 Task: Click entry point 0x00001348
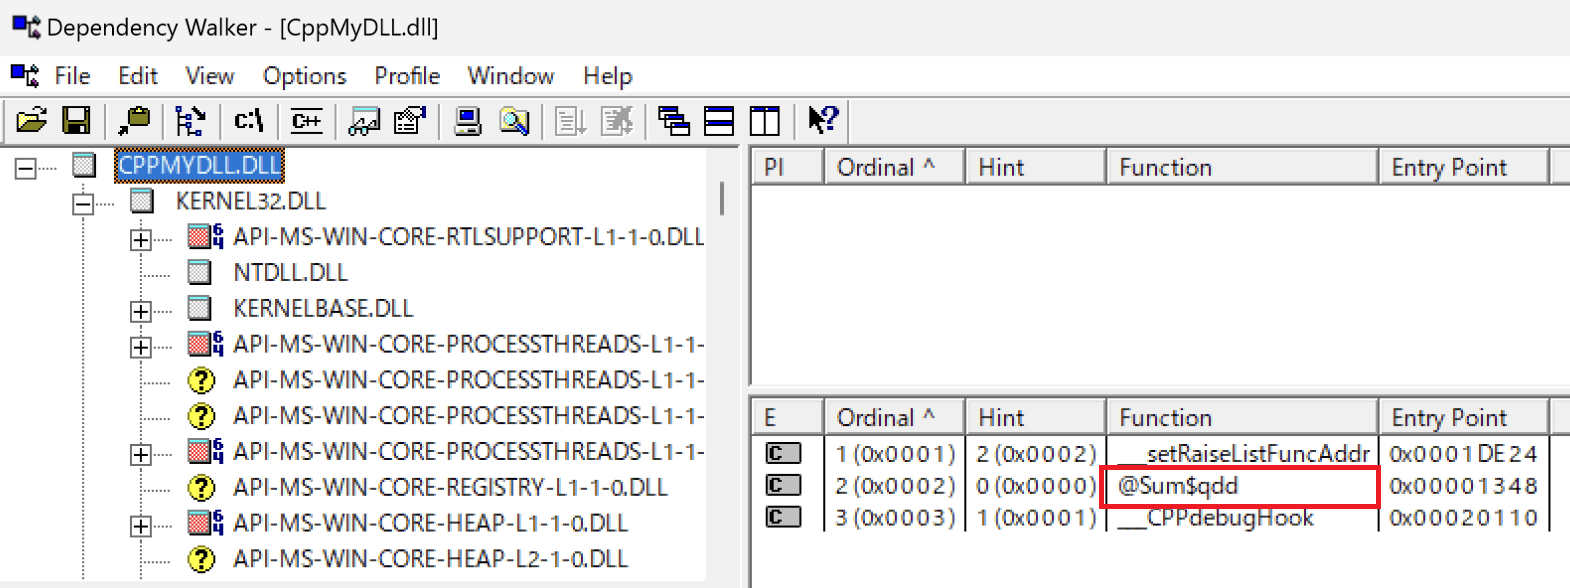click(x=1463, y=486)
